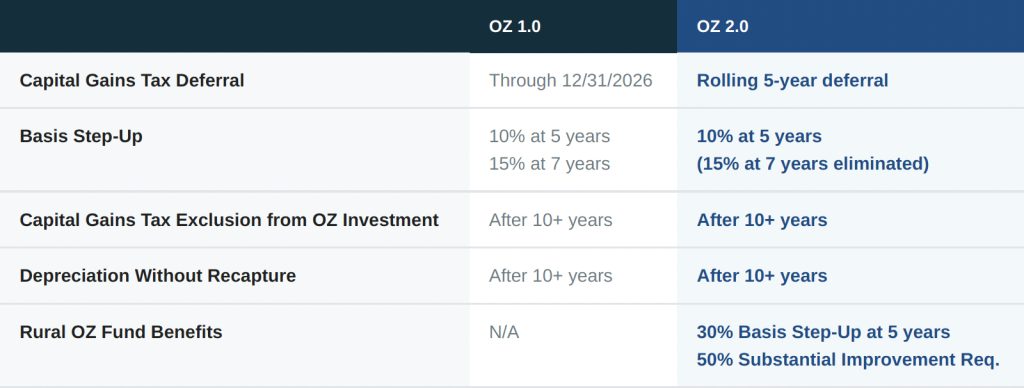Click the Through 12/31/2026 cell

pos(571,80)
